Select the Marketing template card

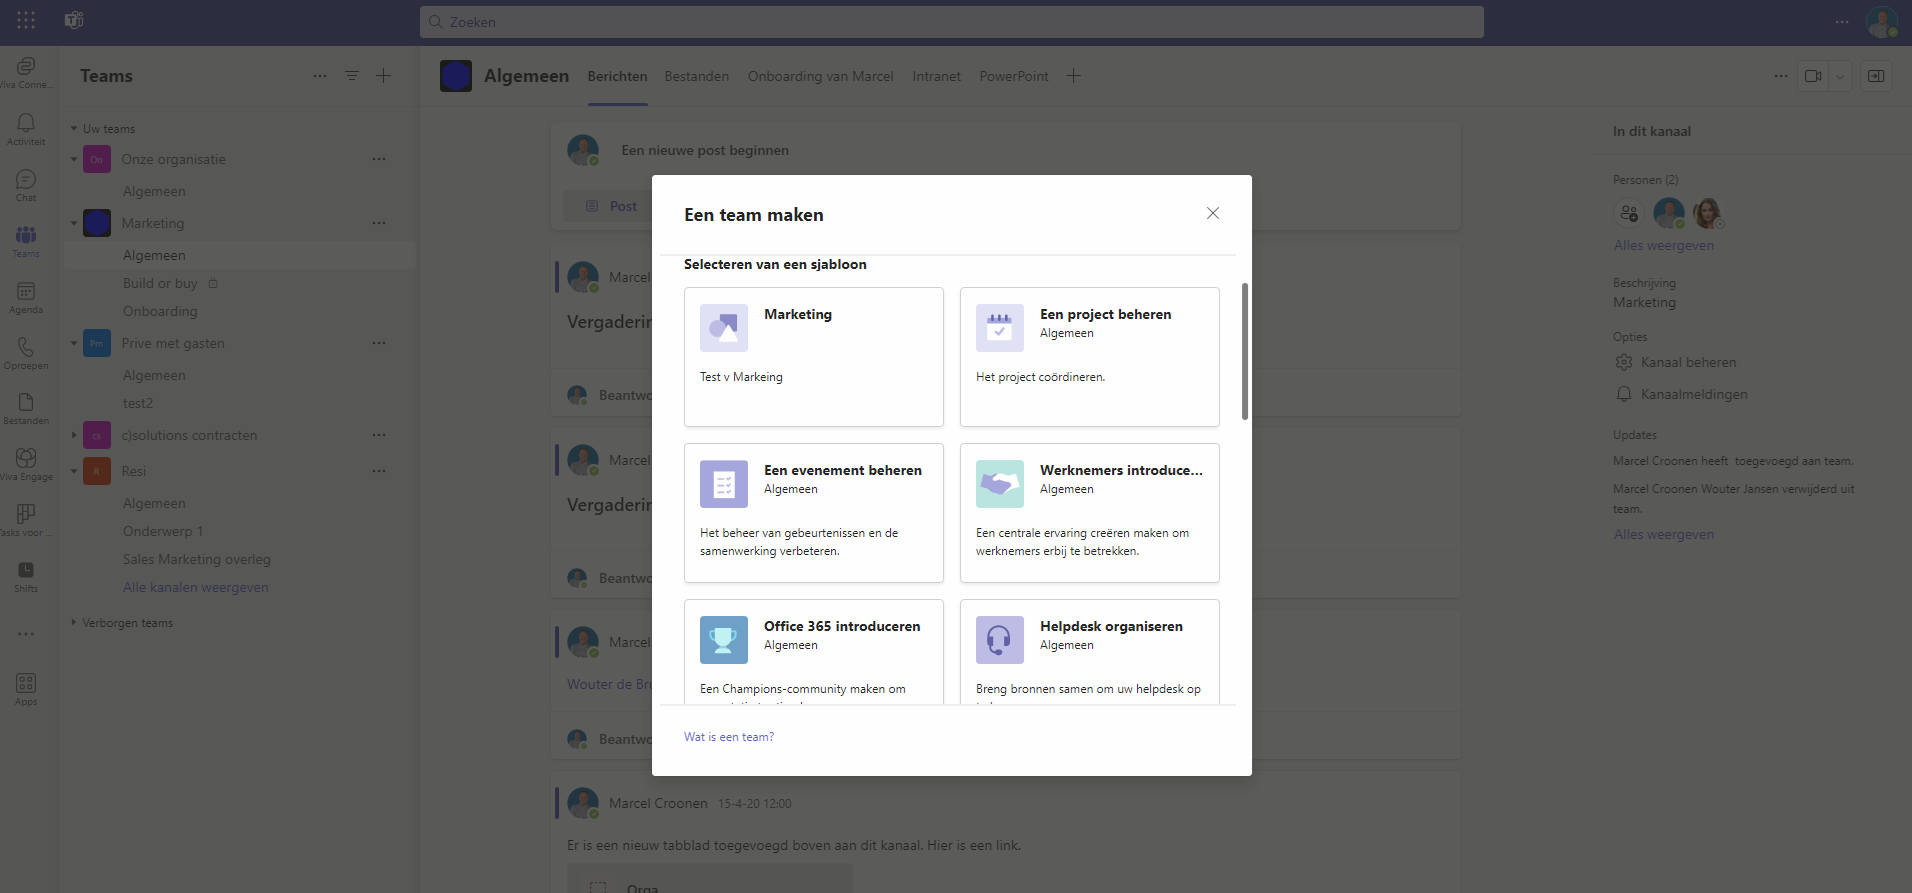814,357
